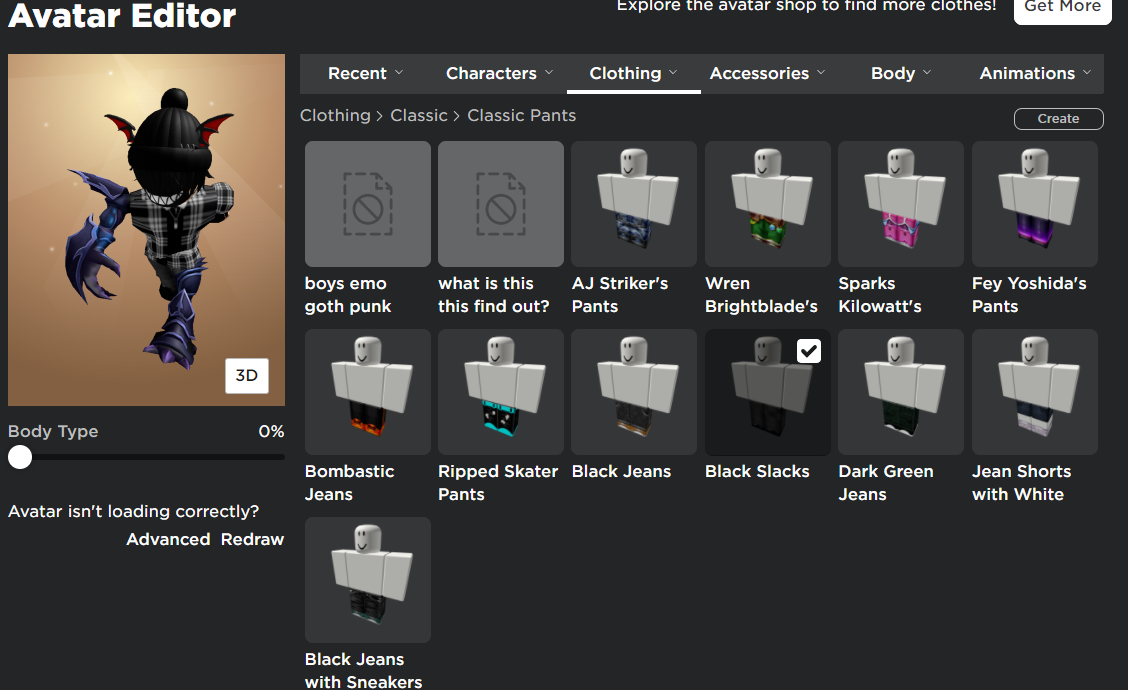Click the avatar preview image
Screen dimensions: 1128x690
[146, 230]
